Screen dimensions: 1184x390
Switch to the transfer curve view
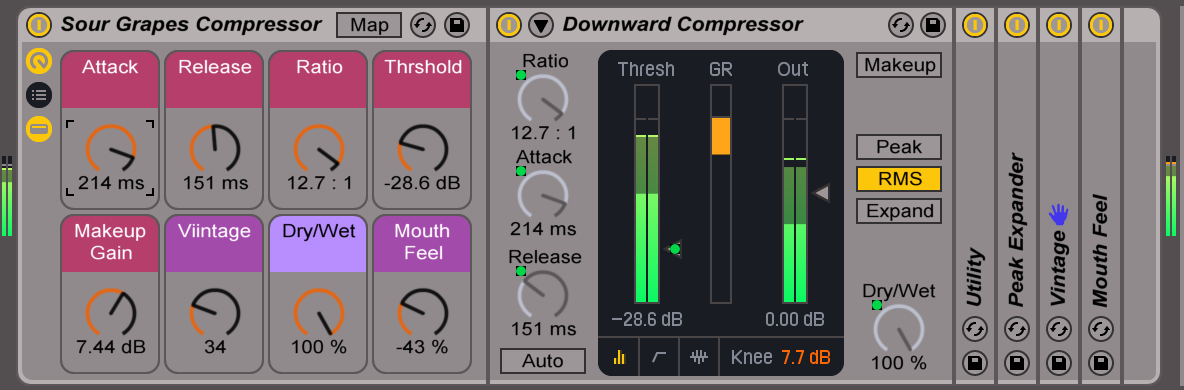coord(658,358)
